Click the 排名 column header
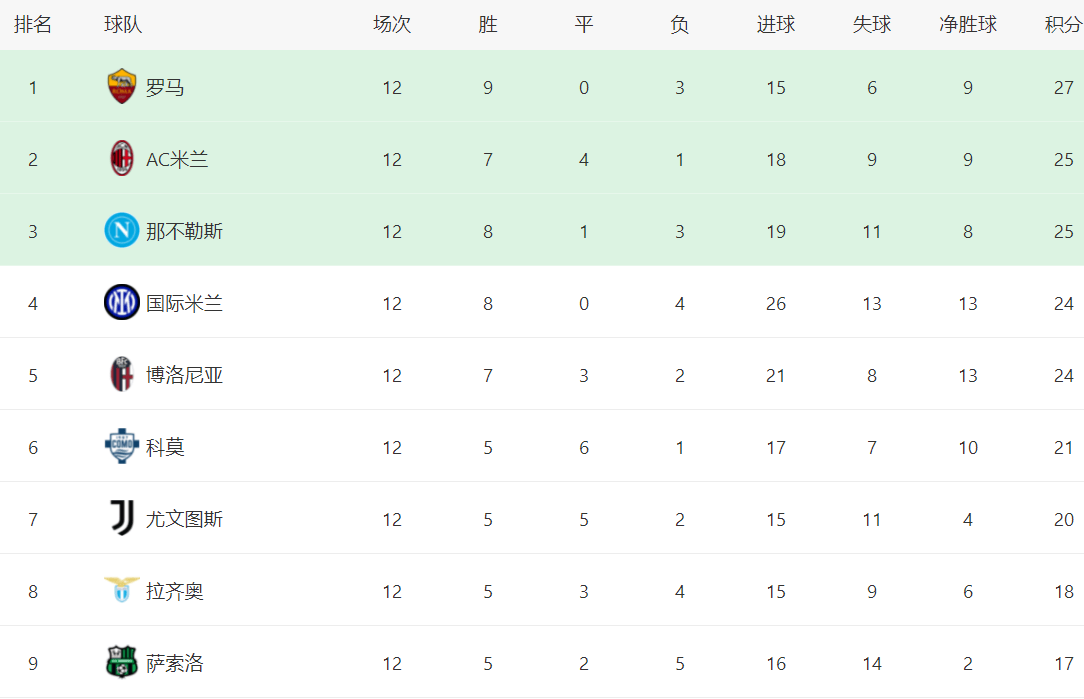The image size is (1084, 699). (33, 25)
